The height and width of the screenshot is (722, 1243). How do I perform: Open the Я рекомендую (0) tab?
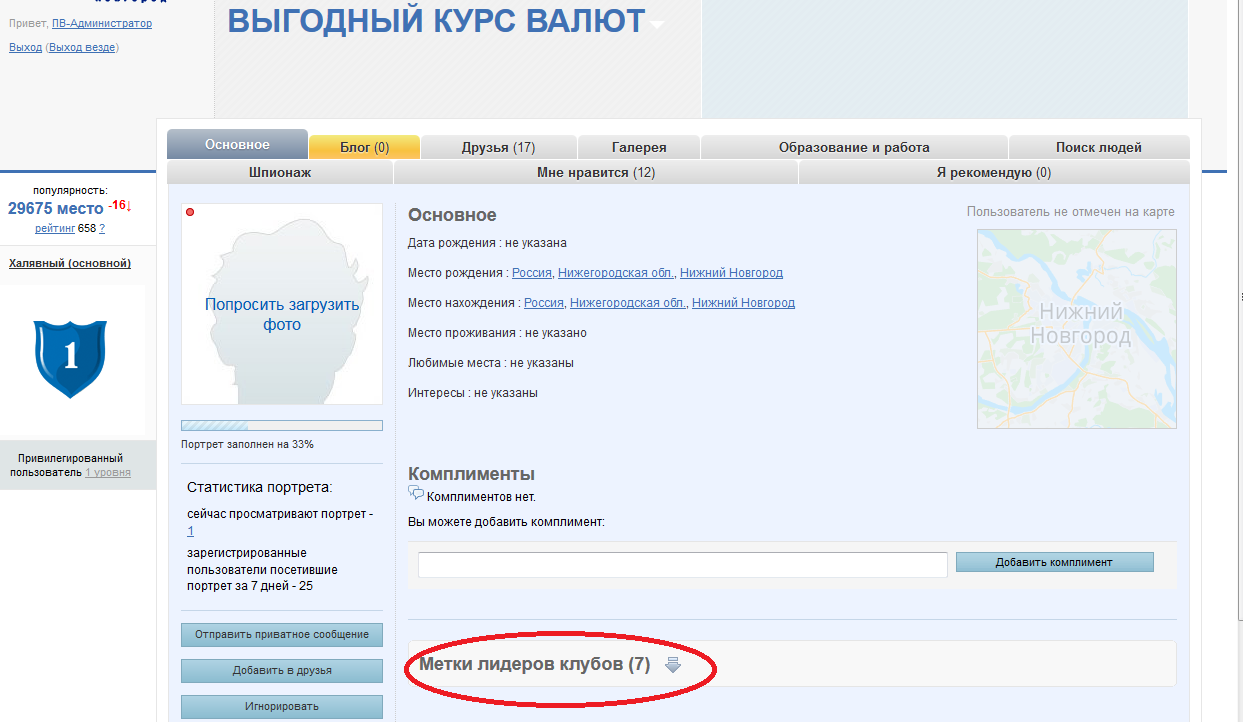click(994, 172)
